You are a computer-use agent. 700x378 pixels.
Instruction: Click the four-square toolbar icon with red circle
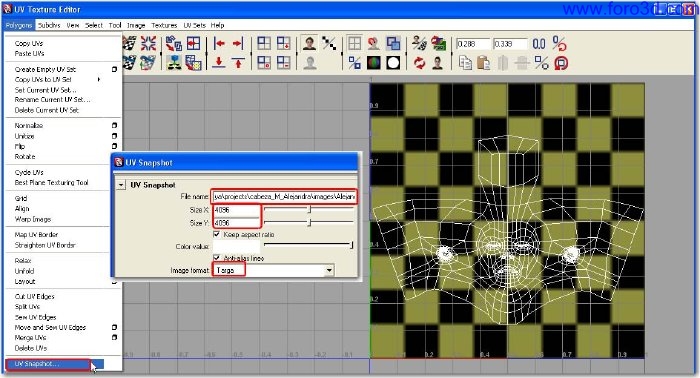pos(264,63)
